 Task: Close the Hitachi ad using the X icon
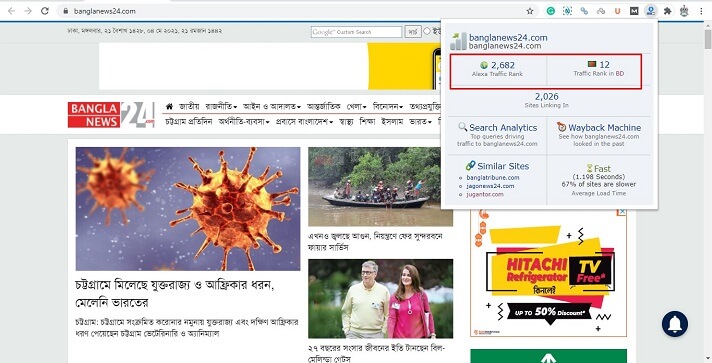(x=623, y=212)
